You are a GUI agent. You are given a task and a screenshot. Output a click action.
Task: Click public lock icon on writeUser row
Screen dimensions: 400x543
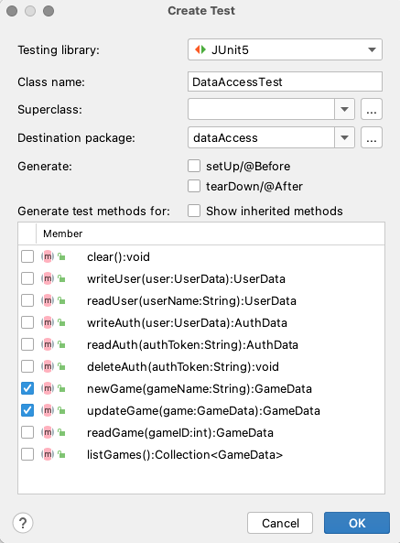[62, 279]
